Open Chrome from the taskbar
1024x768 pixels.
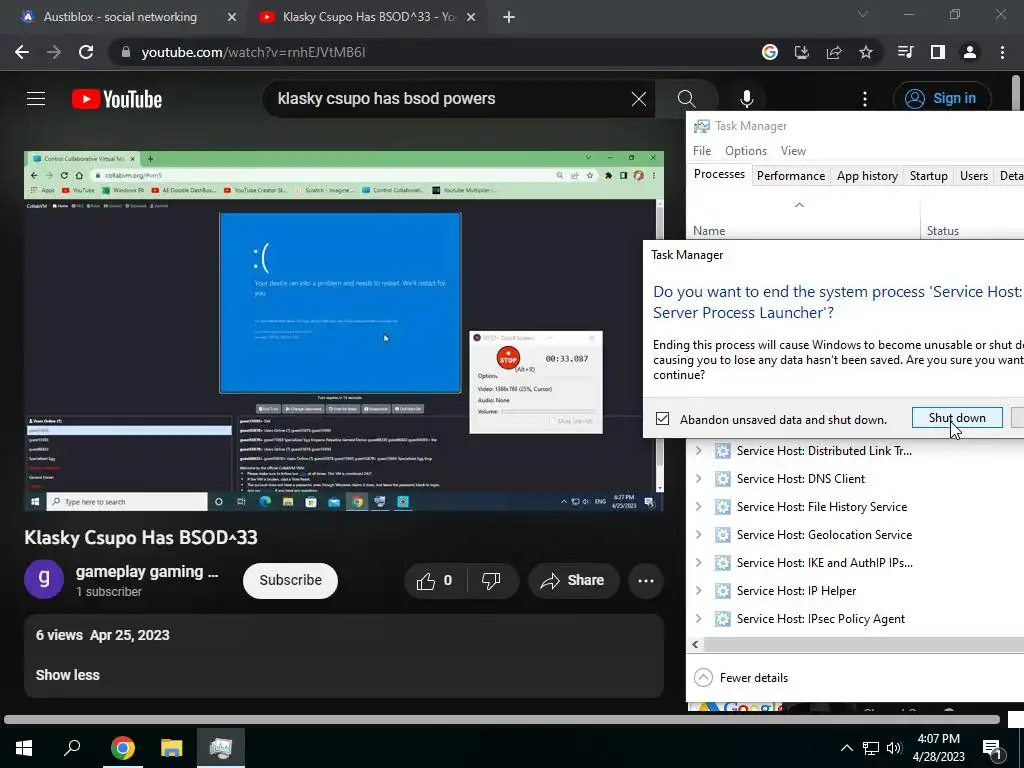coord(122,747)
